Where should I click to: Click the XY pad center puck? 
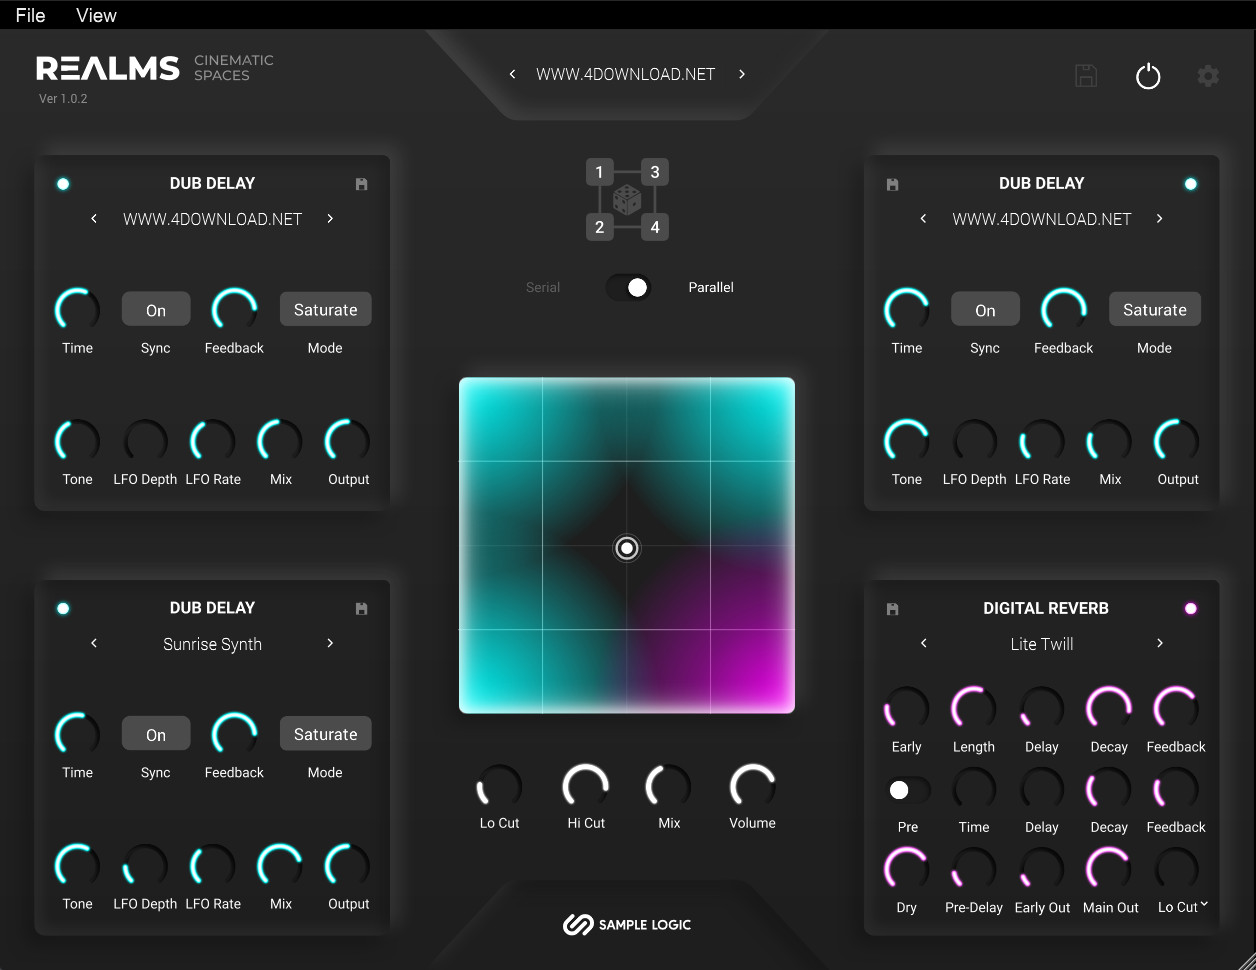(x=627, y=548)
